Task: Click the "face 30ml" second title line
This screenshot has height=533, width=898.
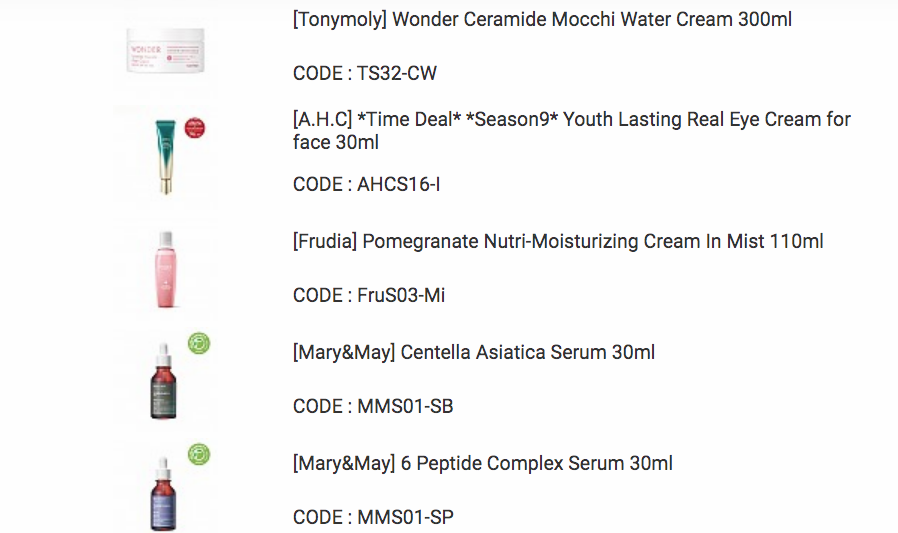Action: (x=335, y=143)
